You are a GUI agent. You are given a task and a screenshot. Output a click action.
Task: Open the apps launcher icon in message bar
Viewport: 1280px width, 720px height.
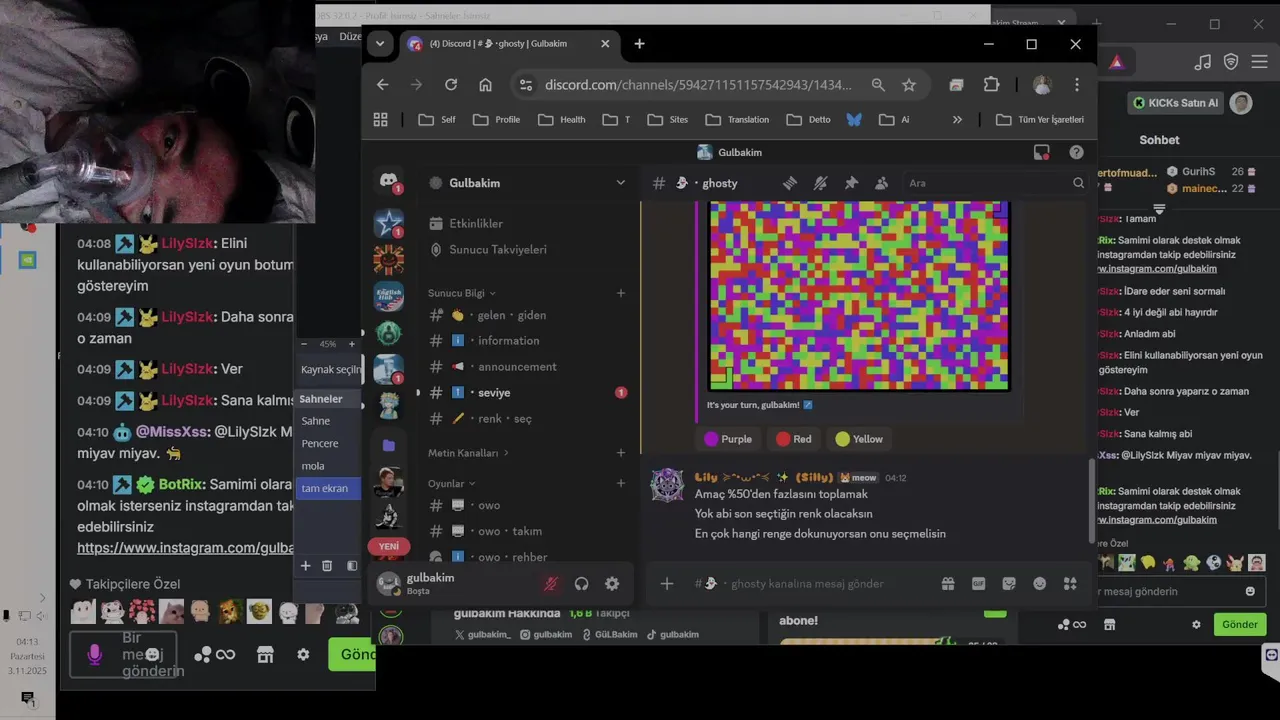(1070, 584)
